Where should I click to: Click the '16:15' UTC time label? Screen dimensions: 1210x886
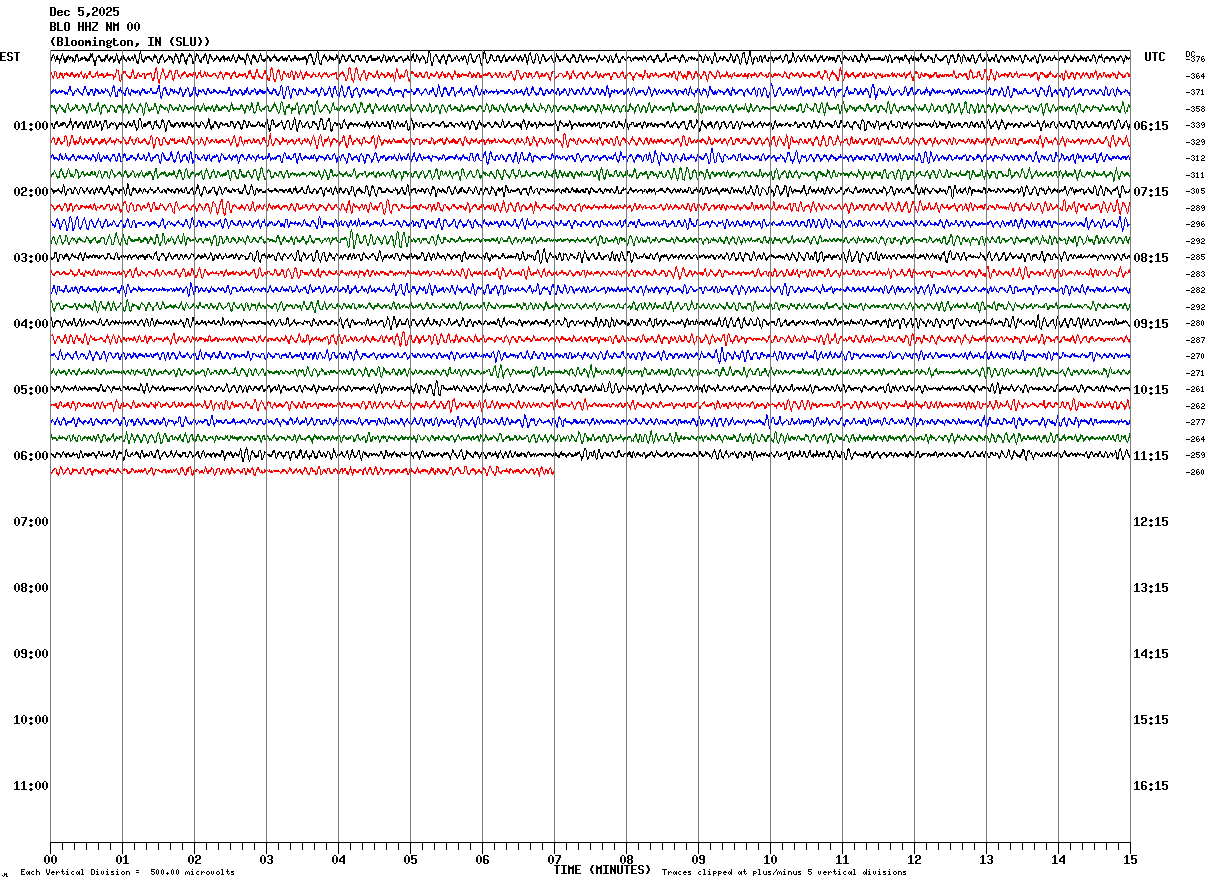pyautogui.click(x=1151, y=786)
